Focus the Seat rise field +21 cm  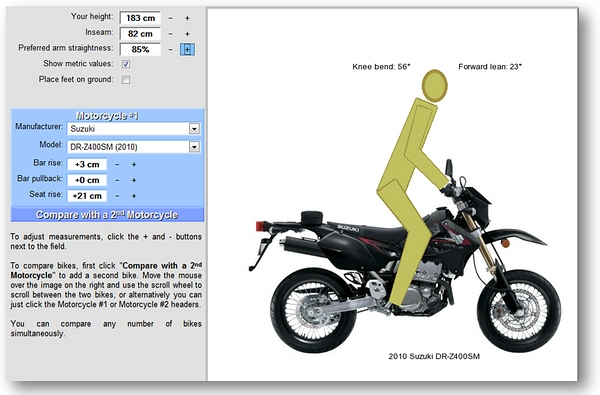coord(87,196)
